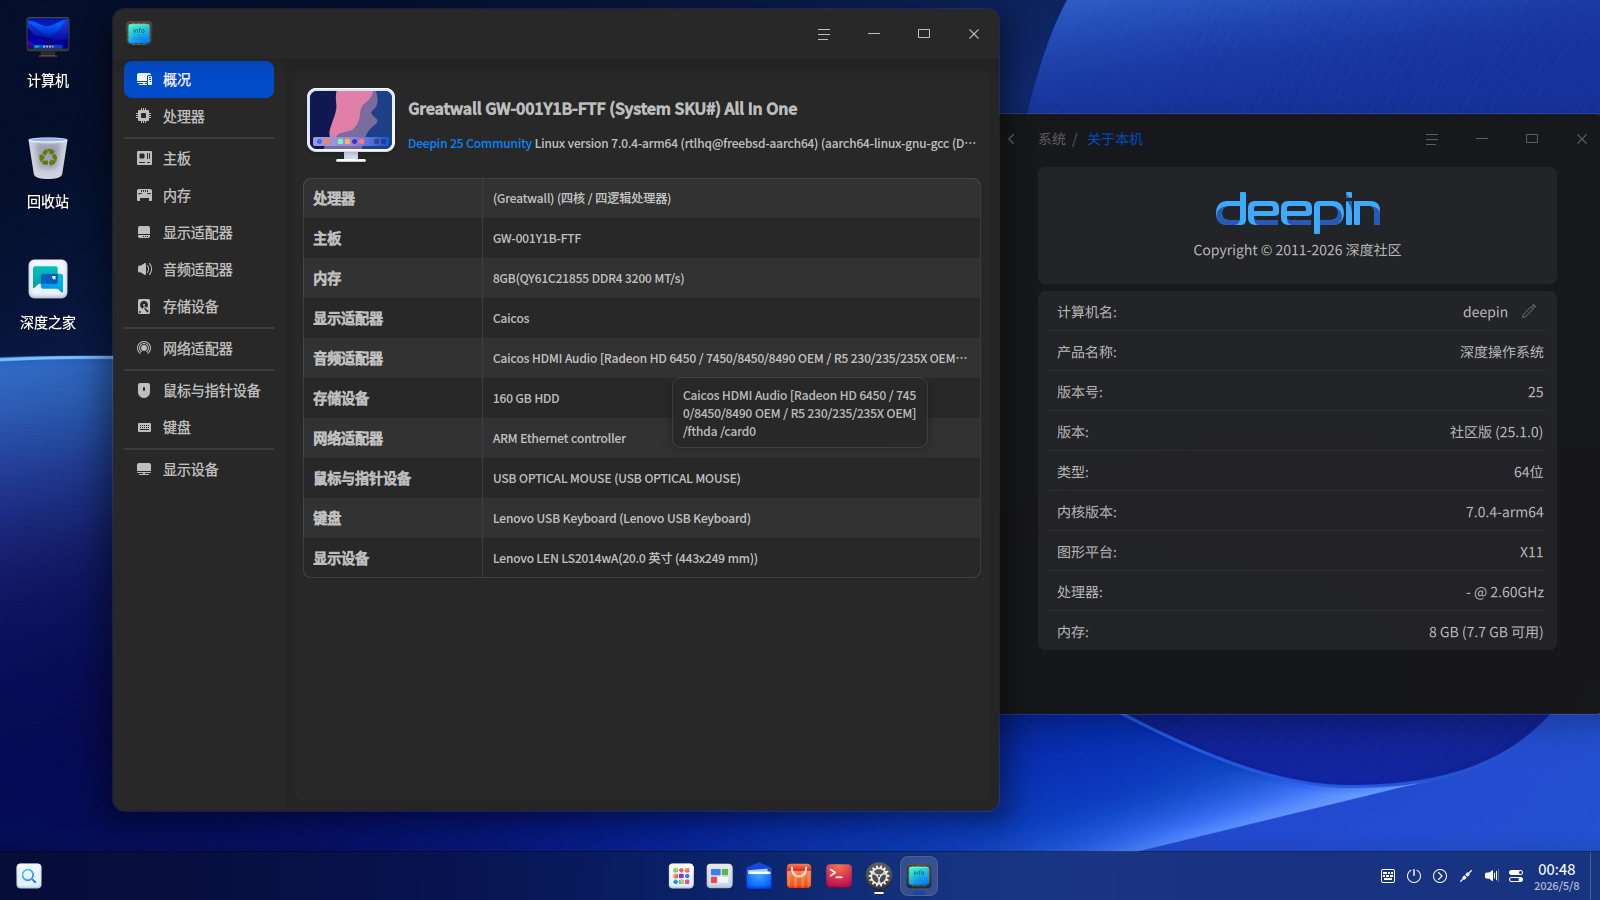The image size is (1600, 900).
Task: Open settings window hamburger menu
Action: pos(1432,139)
